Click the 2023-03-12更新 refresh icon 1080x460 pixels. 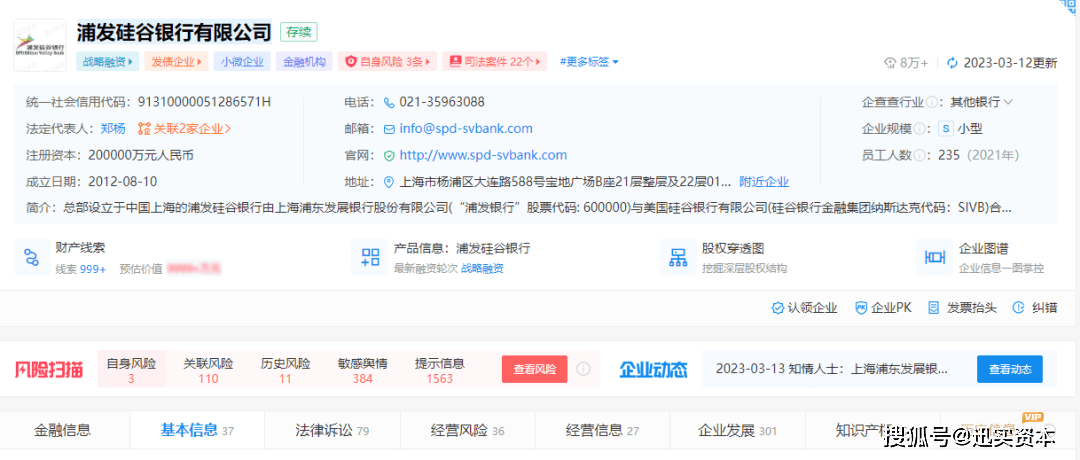[952, 63]
